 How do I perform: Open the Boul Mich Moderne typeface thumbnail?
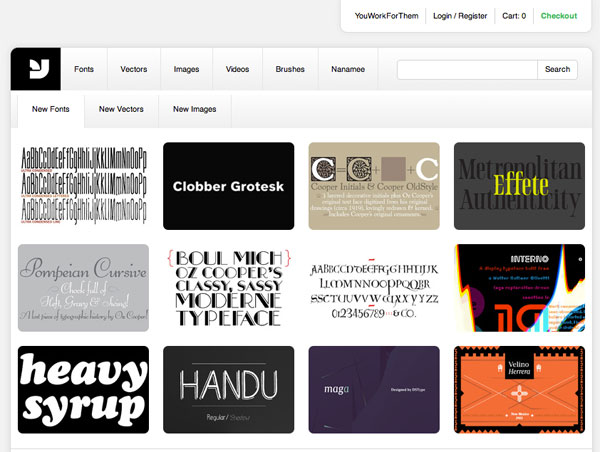click(x=228, y=288)
